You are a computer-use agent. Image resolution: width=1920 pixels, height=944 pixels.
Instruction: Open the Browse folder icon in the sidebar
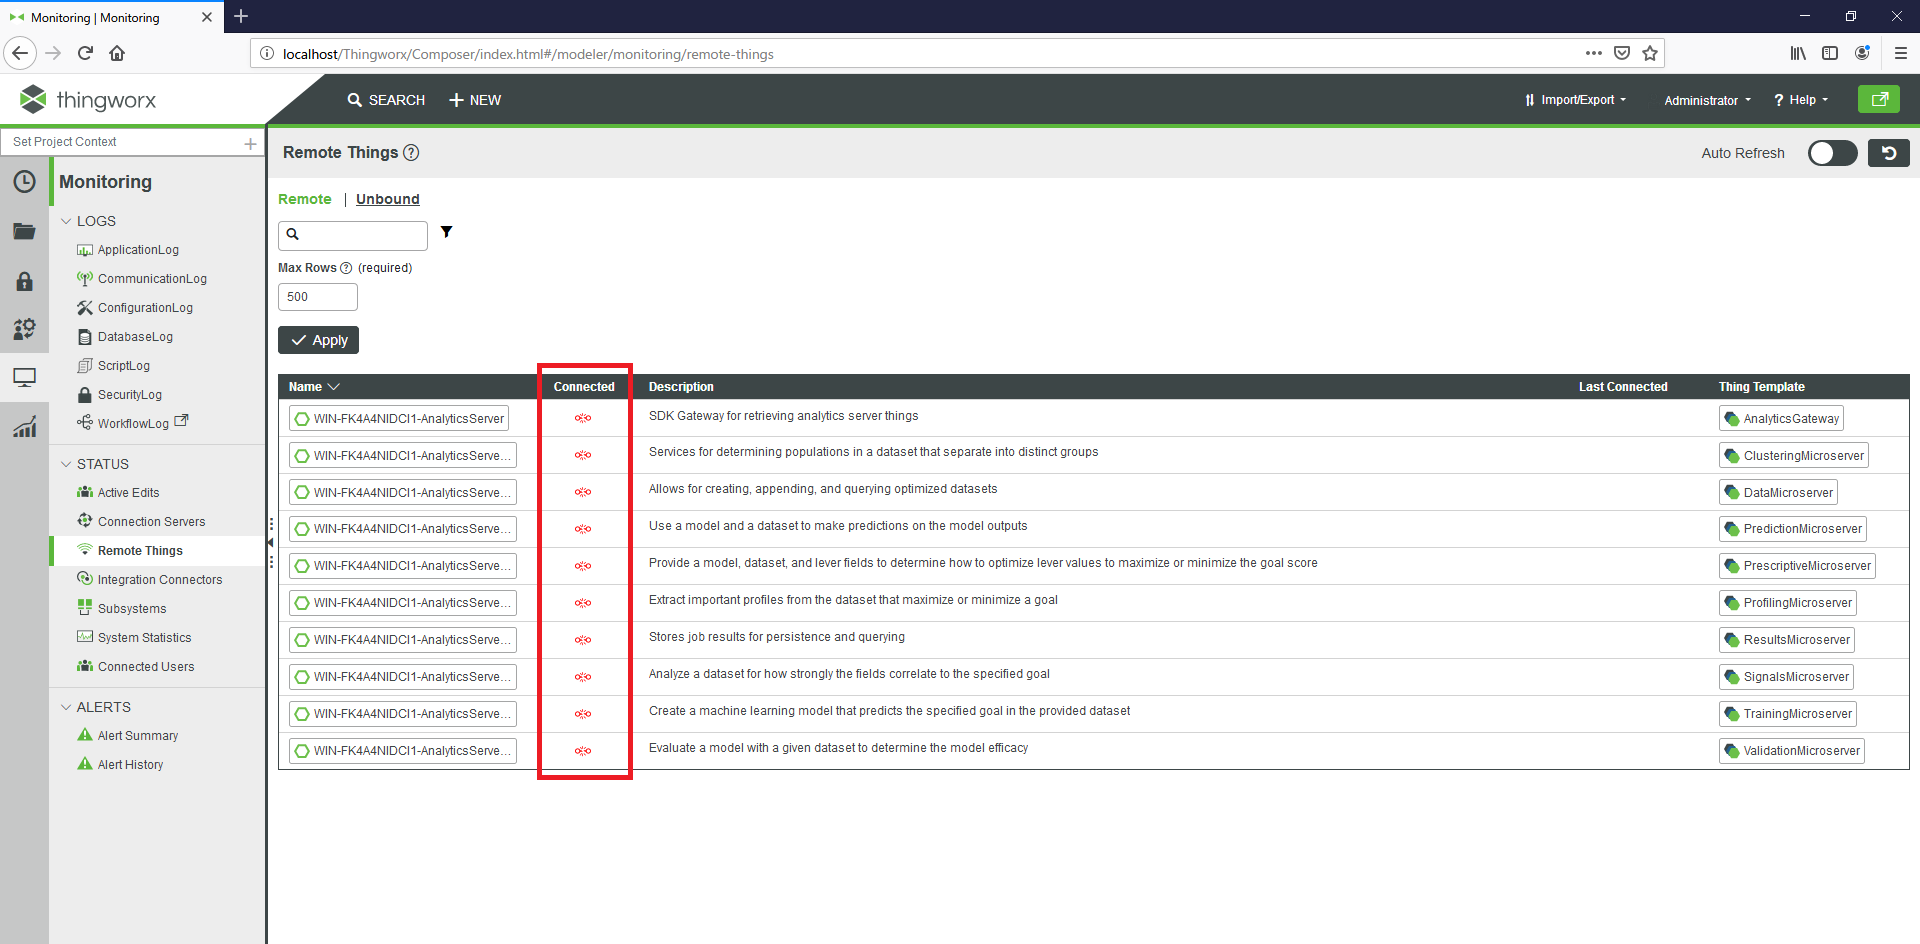(x=24, y=231)
